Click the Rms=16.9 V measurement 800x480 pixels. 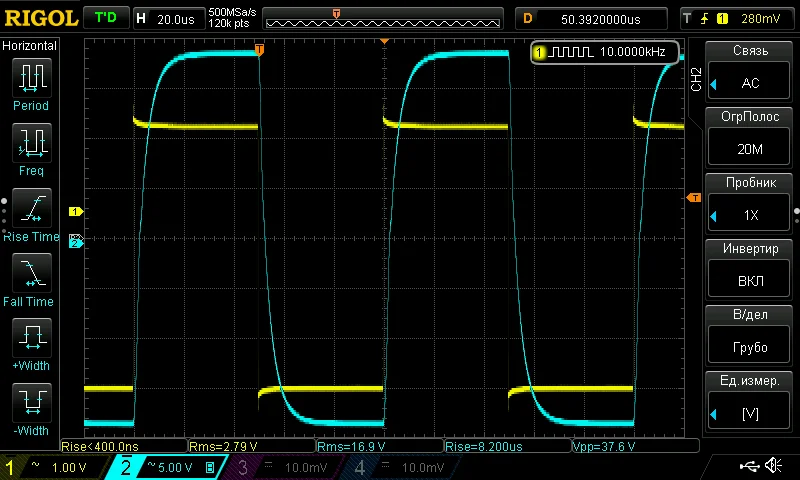pos(351,446)
